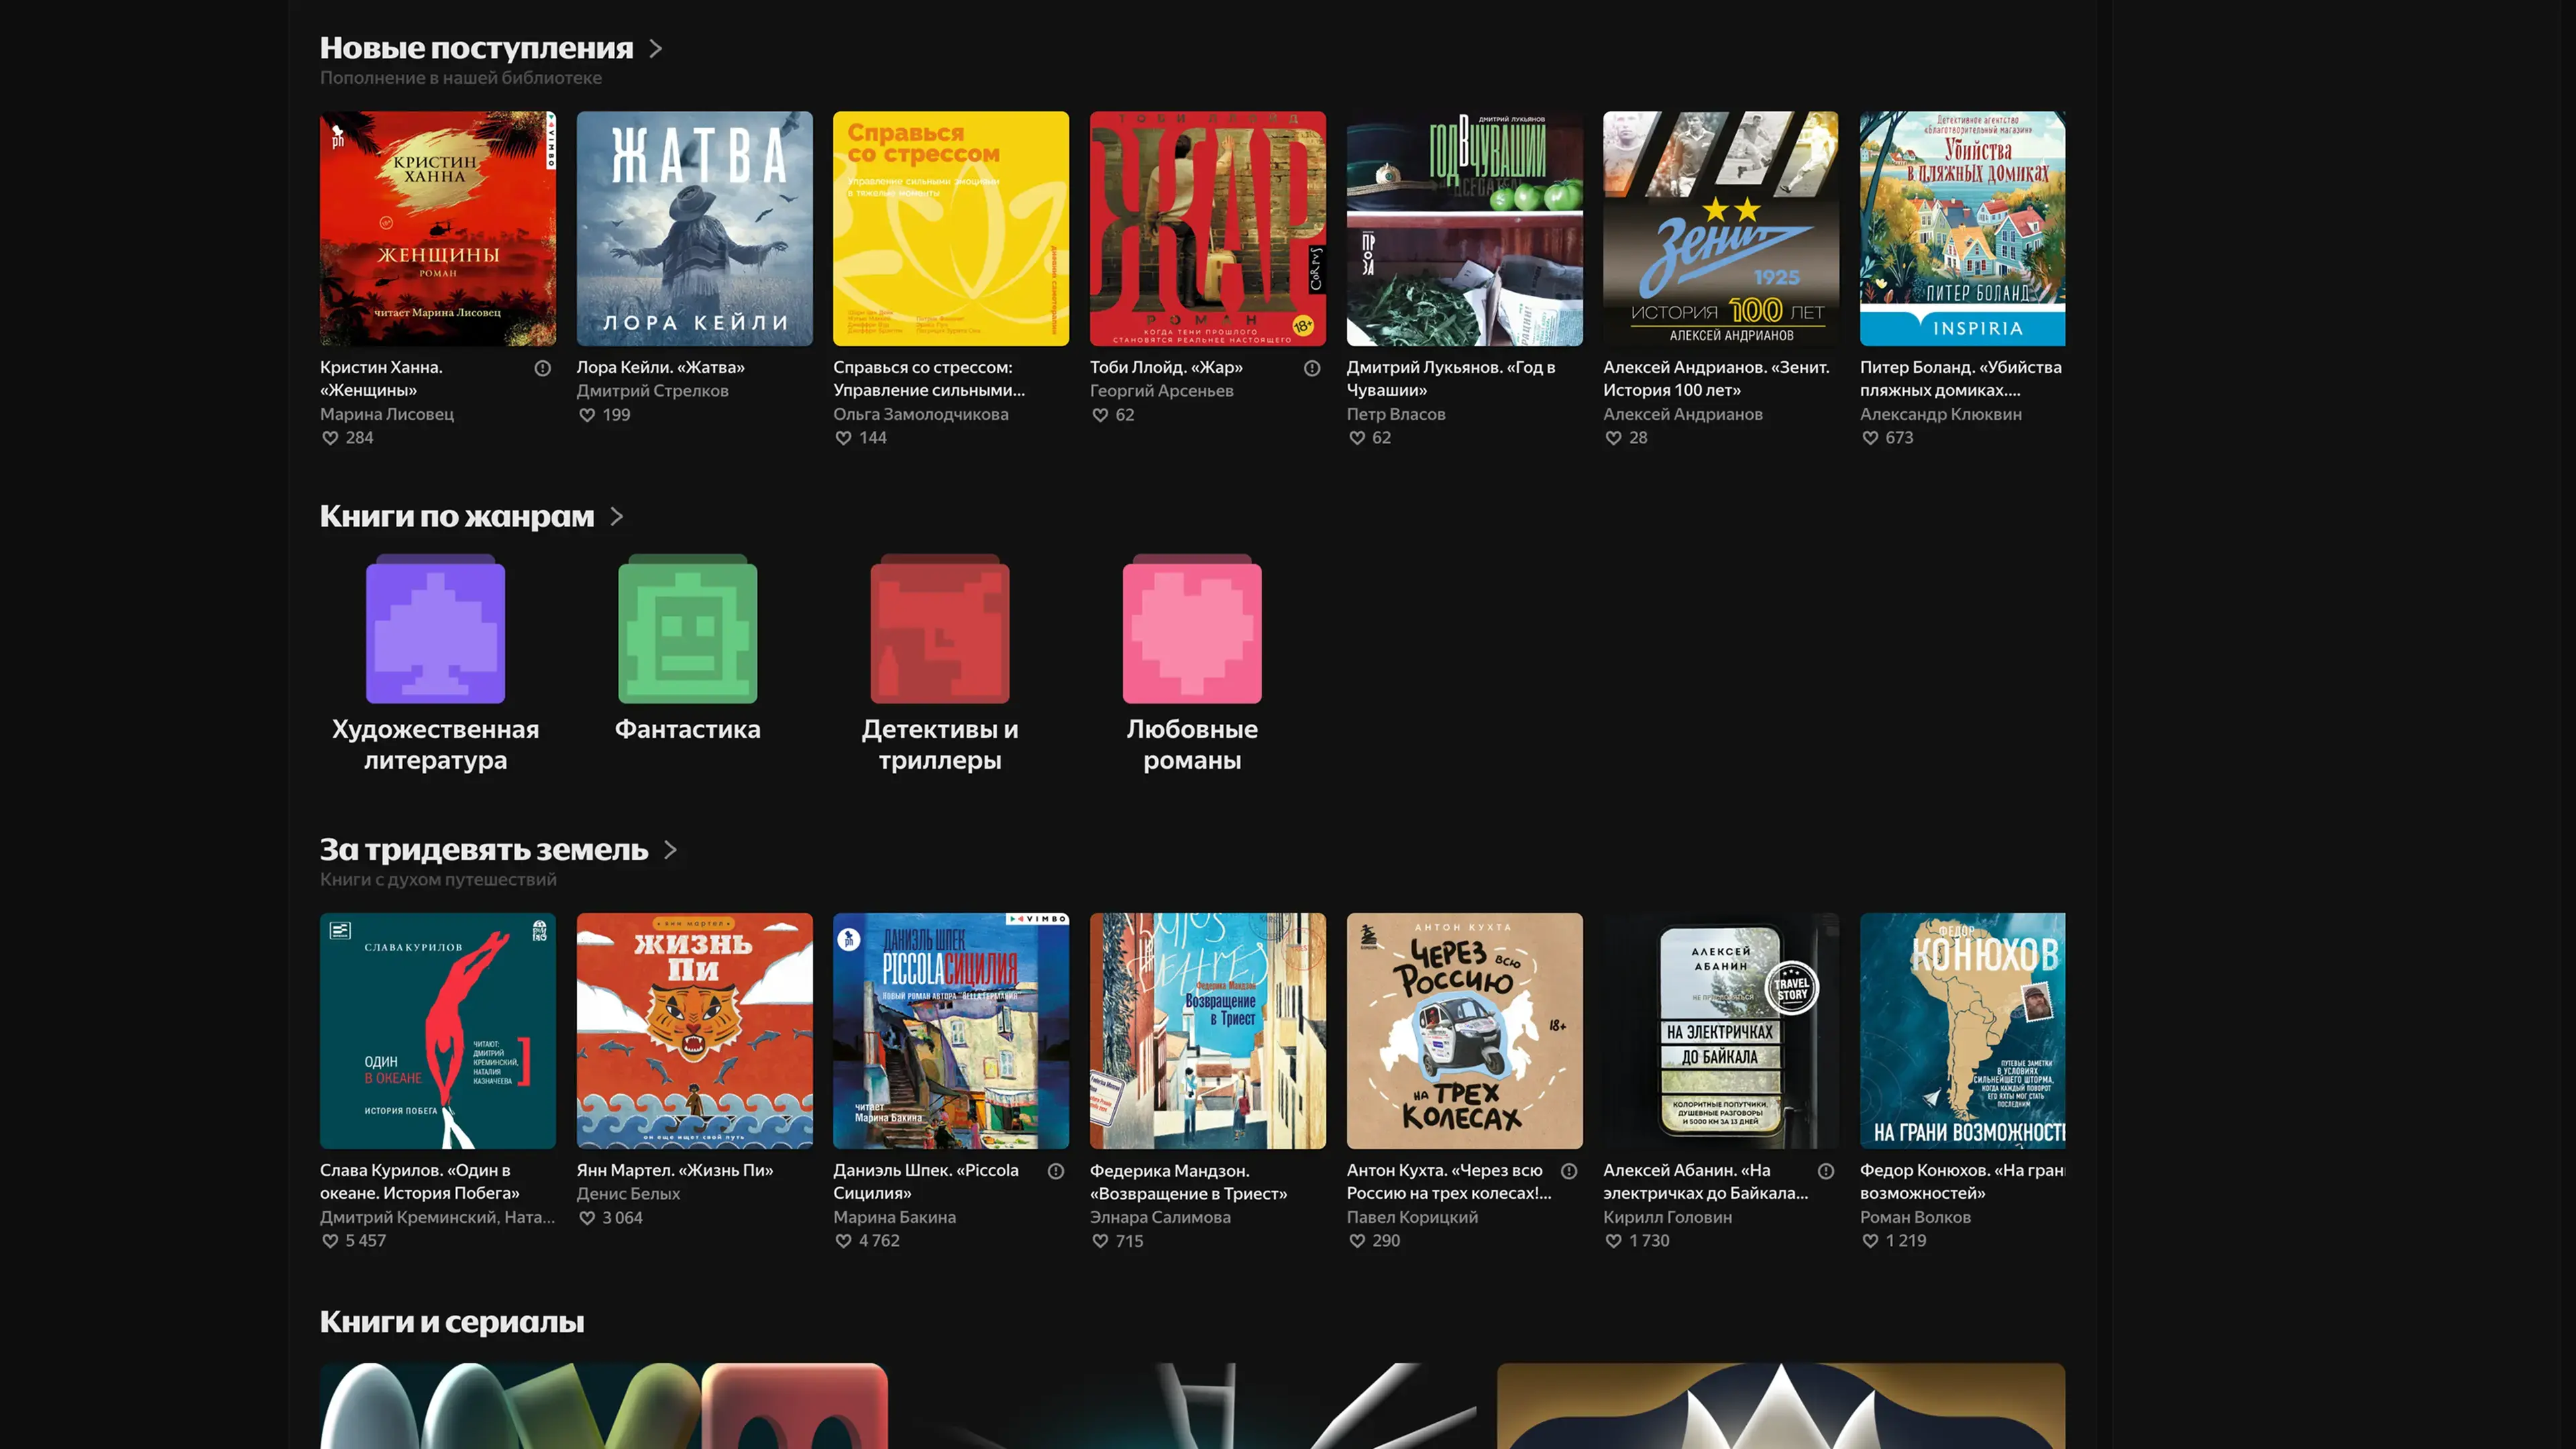Like «Жатва» using heart with 199
The width and height of the screenshot is (2576, 1449).
point(587,415)
